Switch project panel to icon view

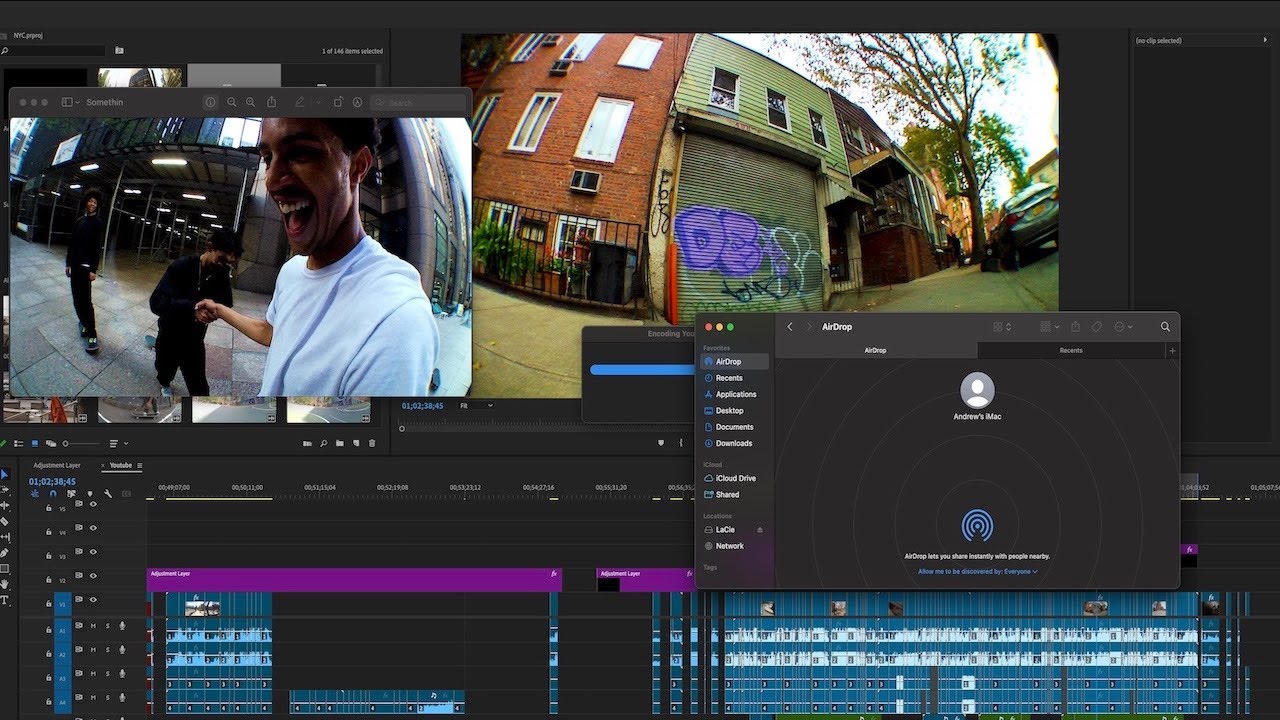[x=35, y=443]
